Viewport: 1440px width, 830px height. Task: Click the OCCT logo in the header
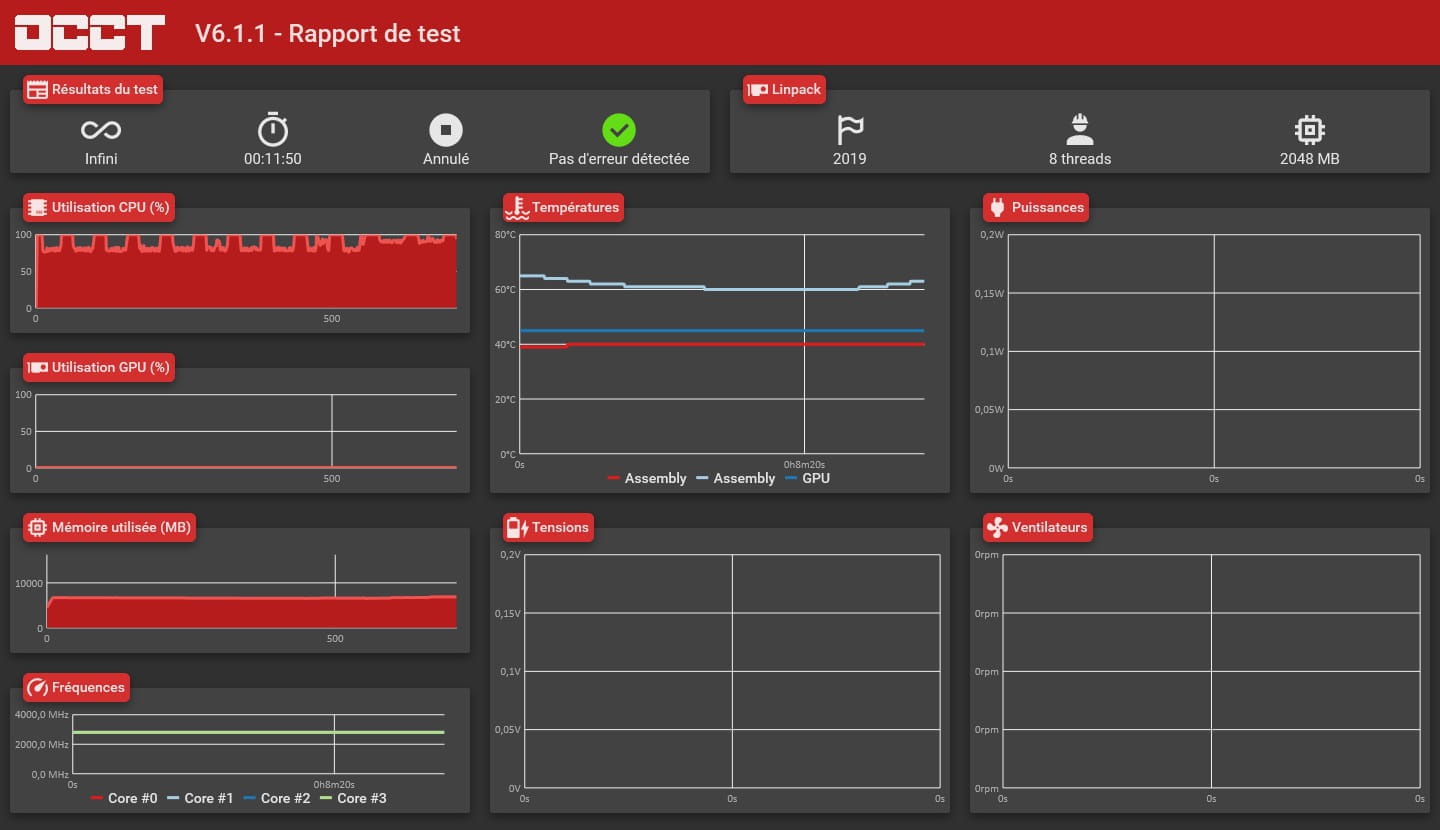pyautogui.click(x=90, y=33)
